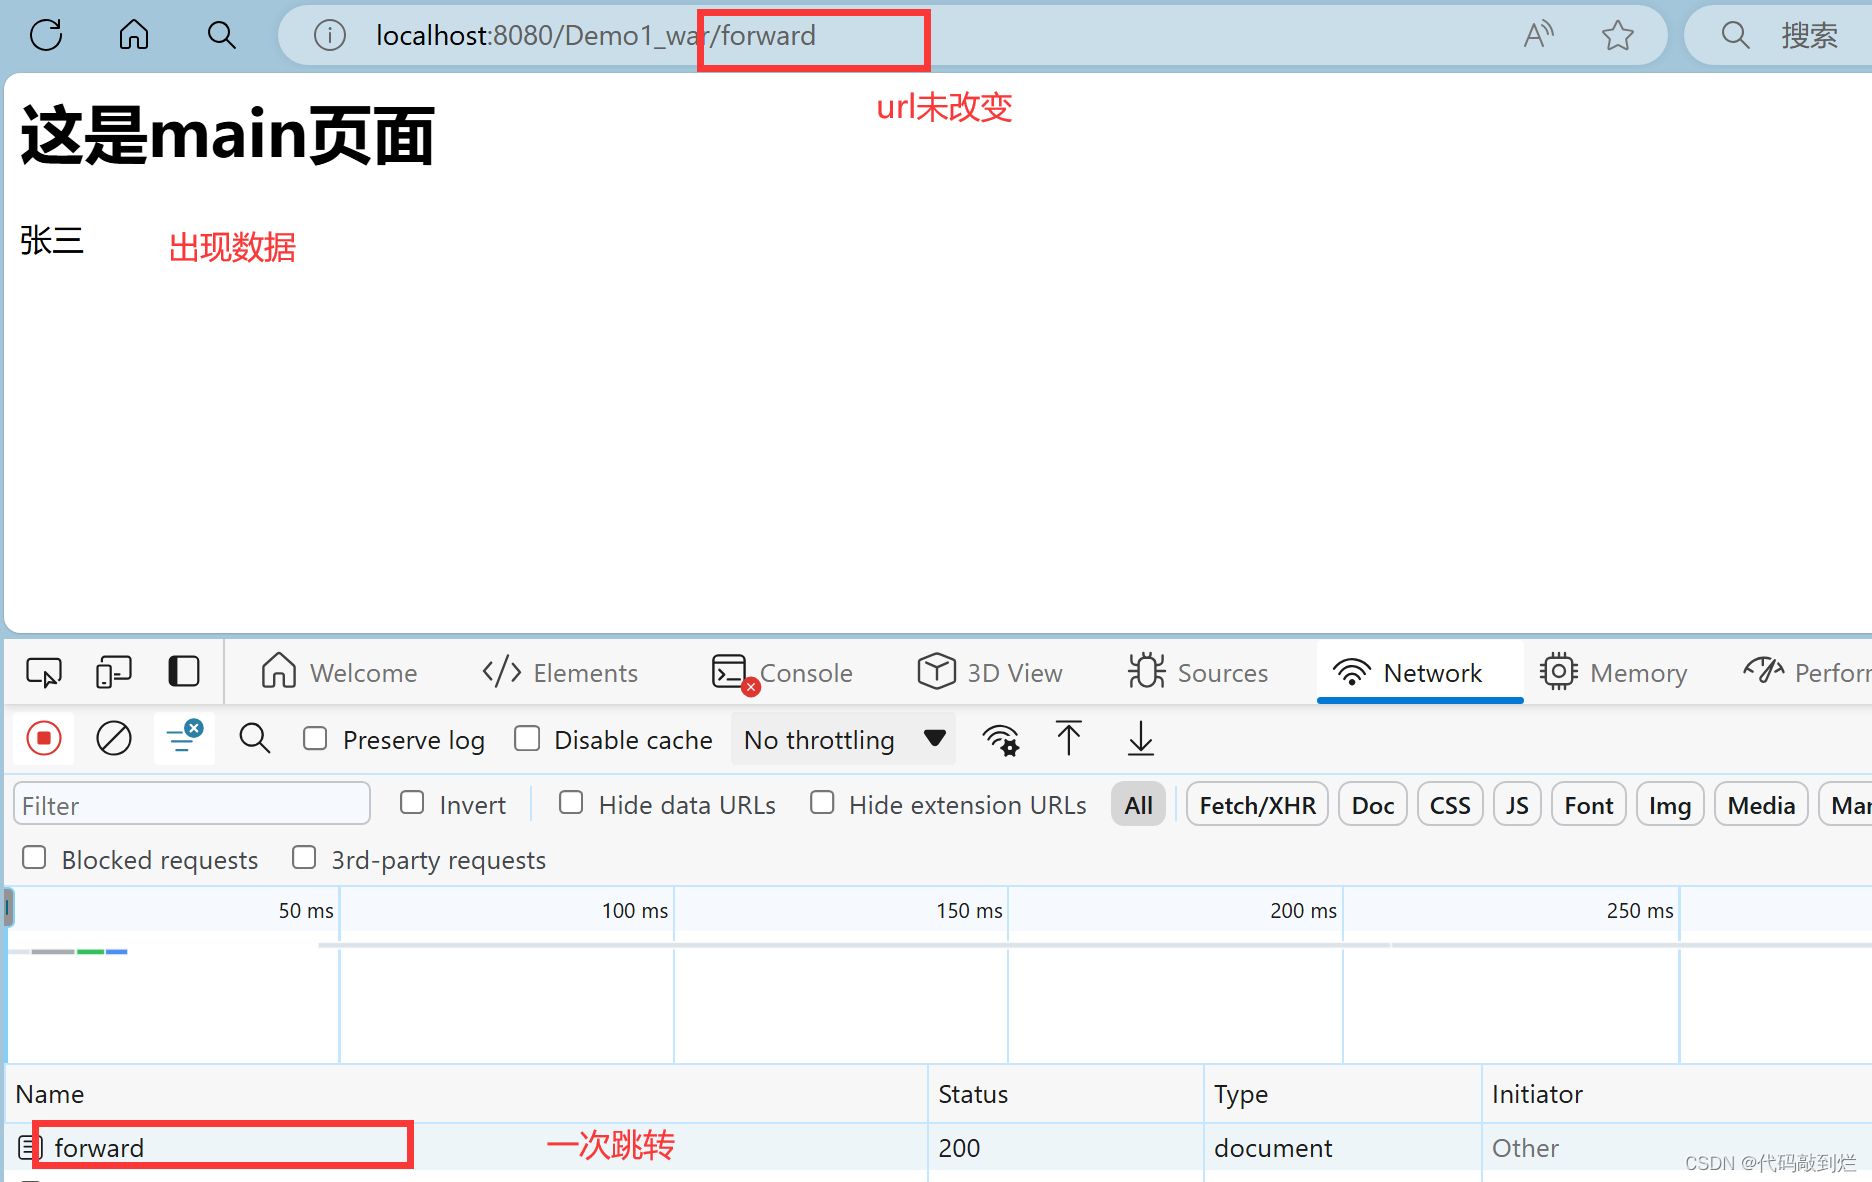Switch to the Console tab
This screenshot has height=1182, width=1872.
pos(782,672)
